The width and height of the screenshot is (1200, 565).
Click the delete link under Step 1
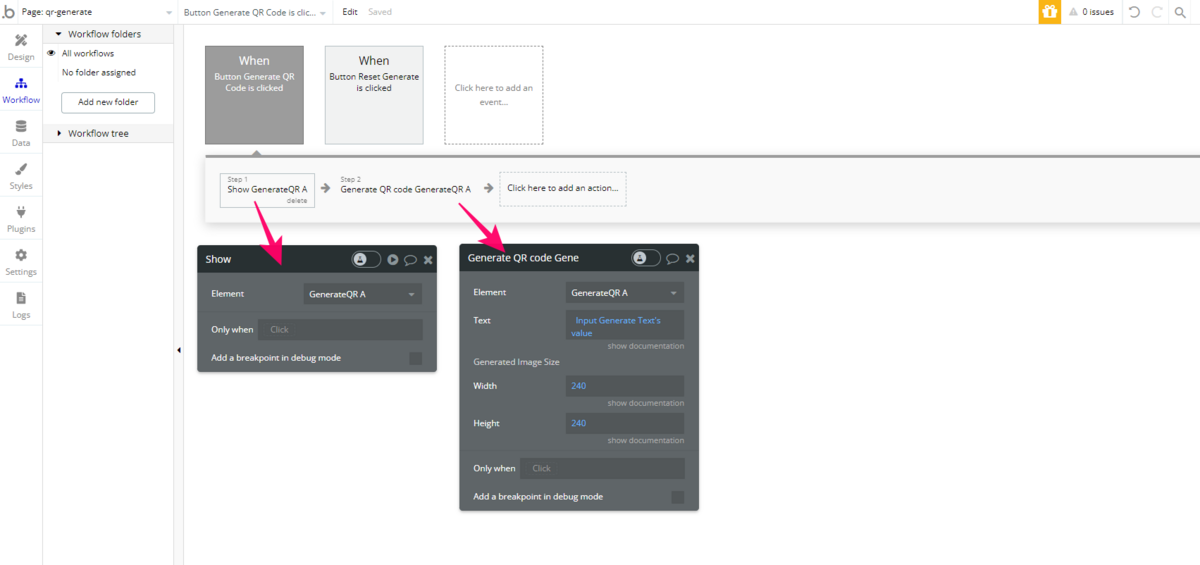[297, 201]
